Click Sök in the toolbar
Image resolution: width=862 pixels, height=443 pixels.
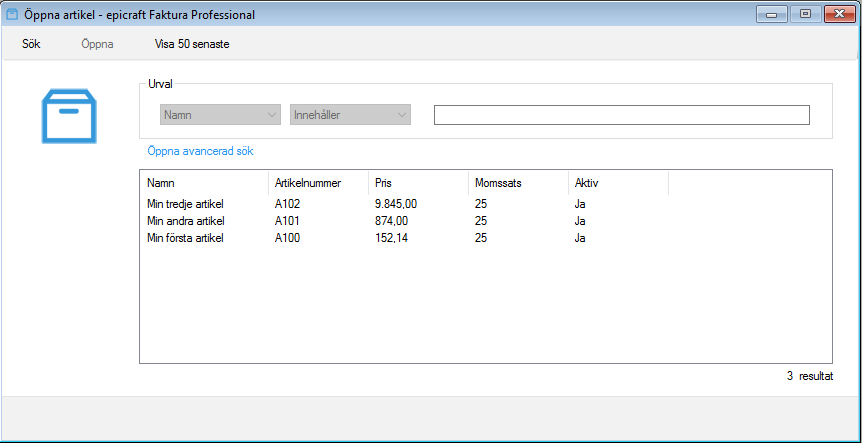31,45
